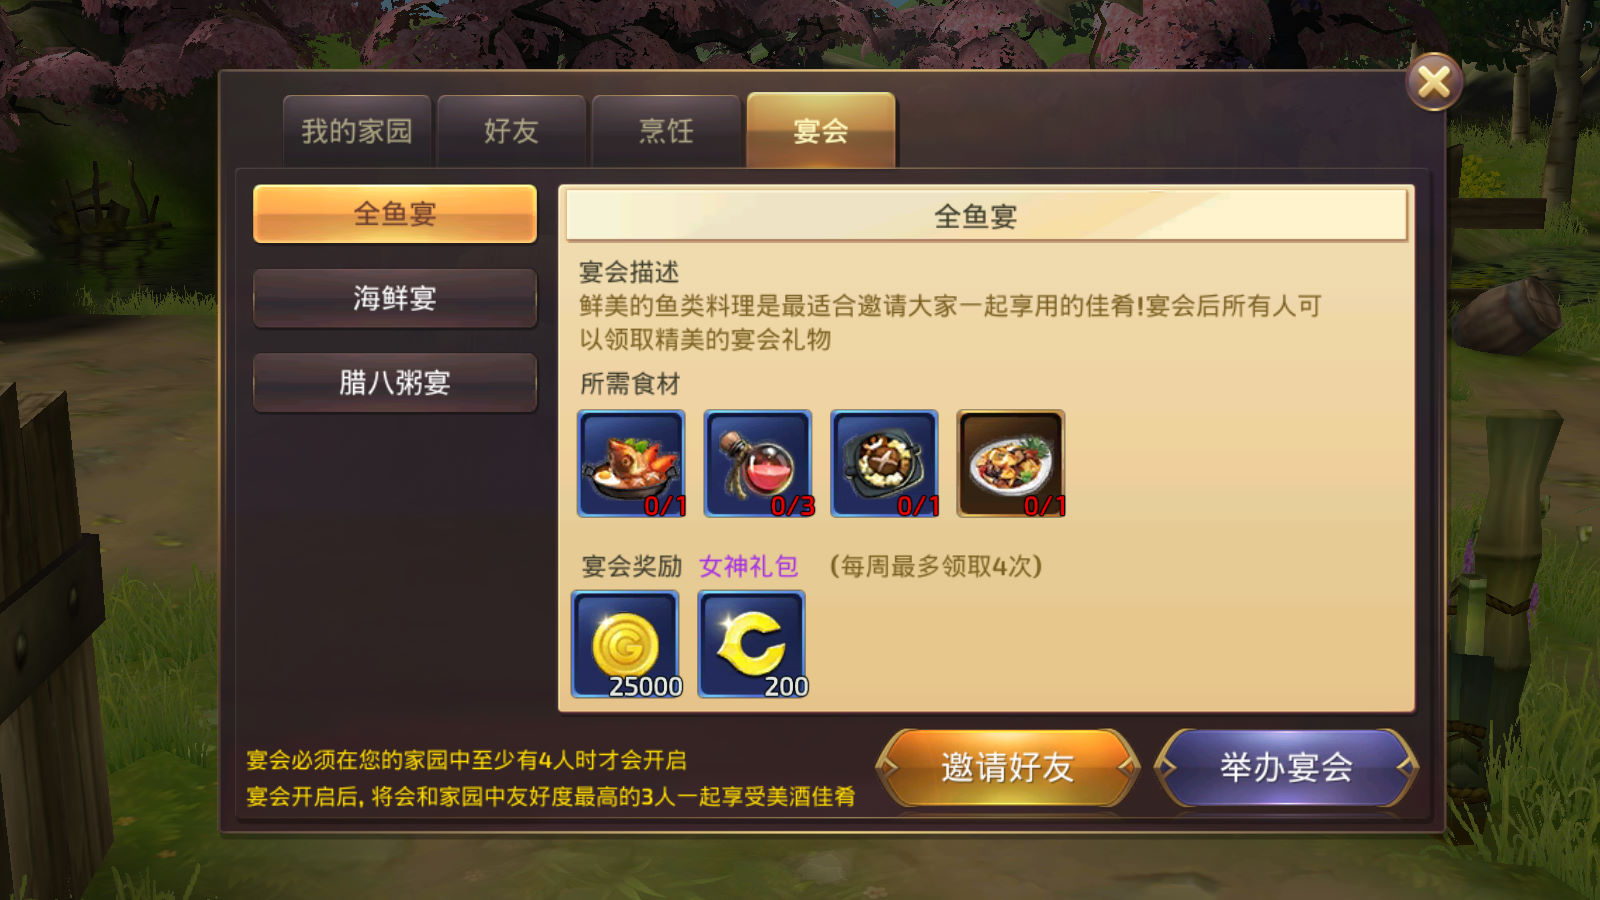Tap the braised fish dish ingredient icon

pyautogui.click(x=631, y=463)
